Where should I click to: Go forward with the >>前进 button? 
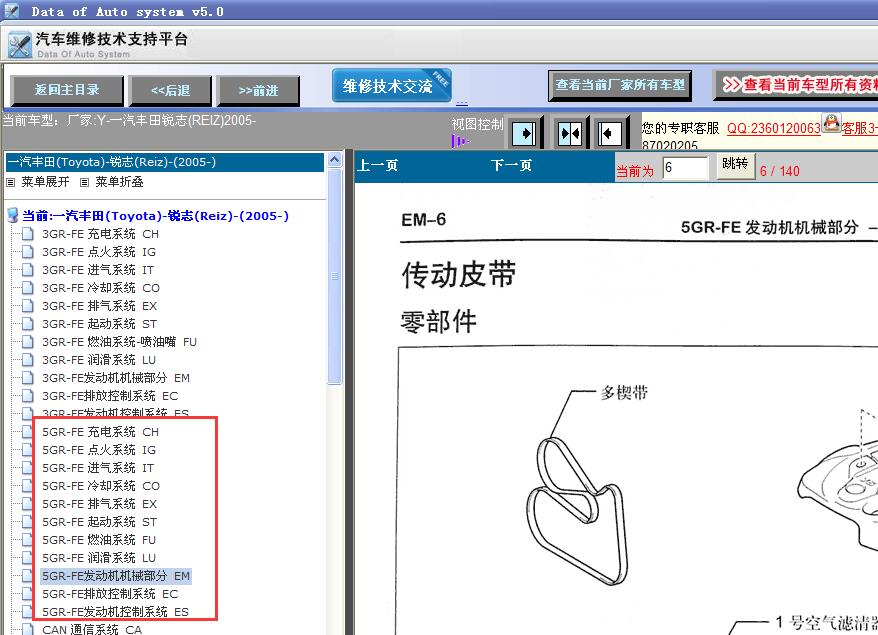(x=258, y=90)
